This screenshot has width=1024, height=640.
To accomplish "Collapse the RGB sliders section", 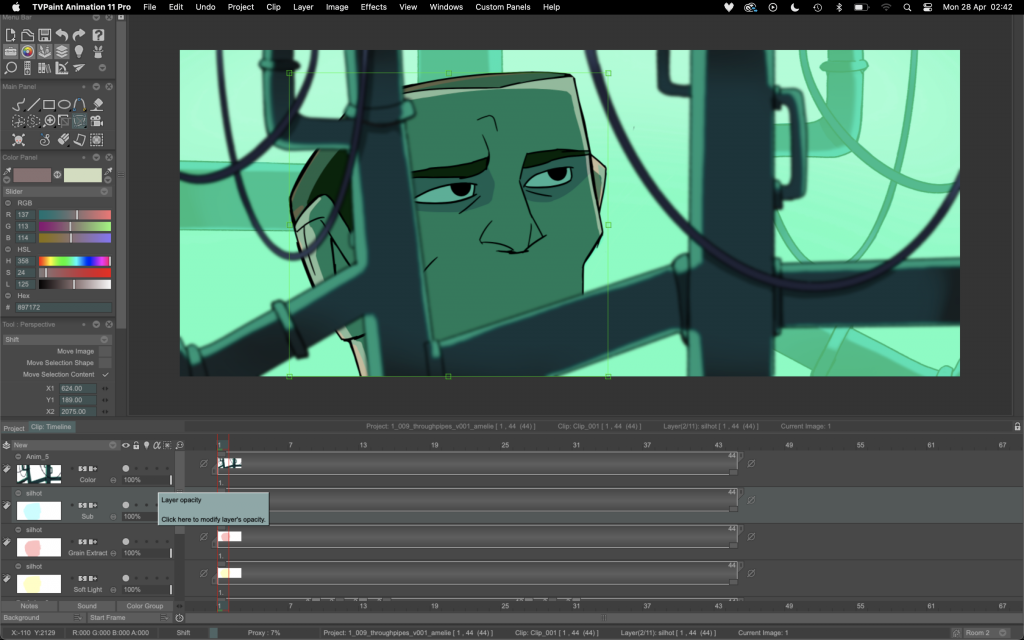I will [x=8, y=203].
